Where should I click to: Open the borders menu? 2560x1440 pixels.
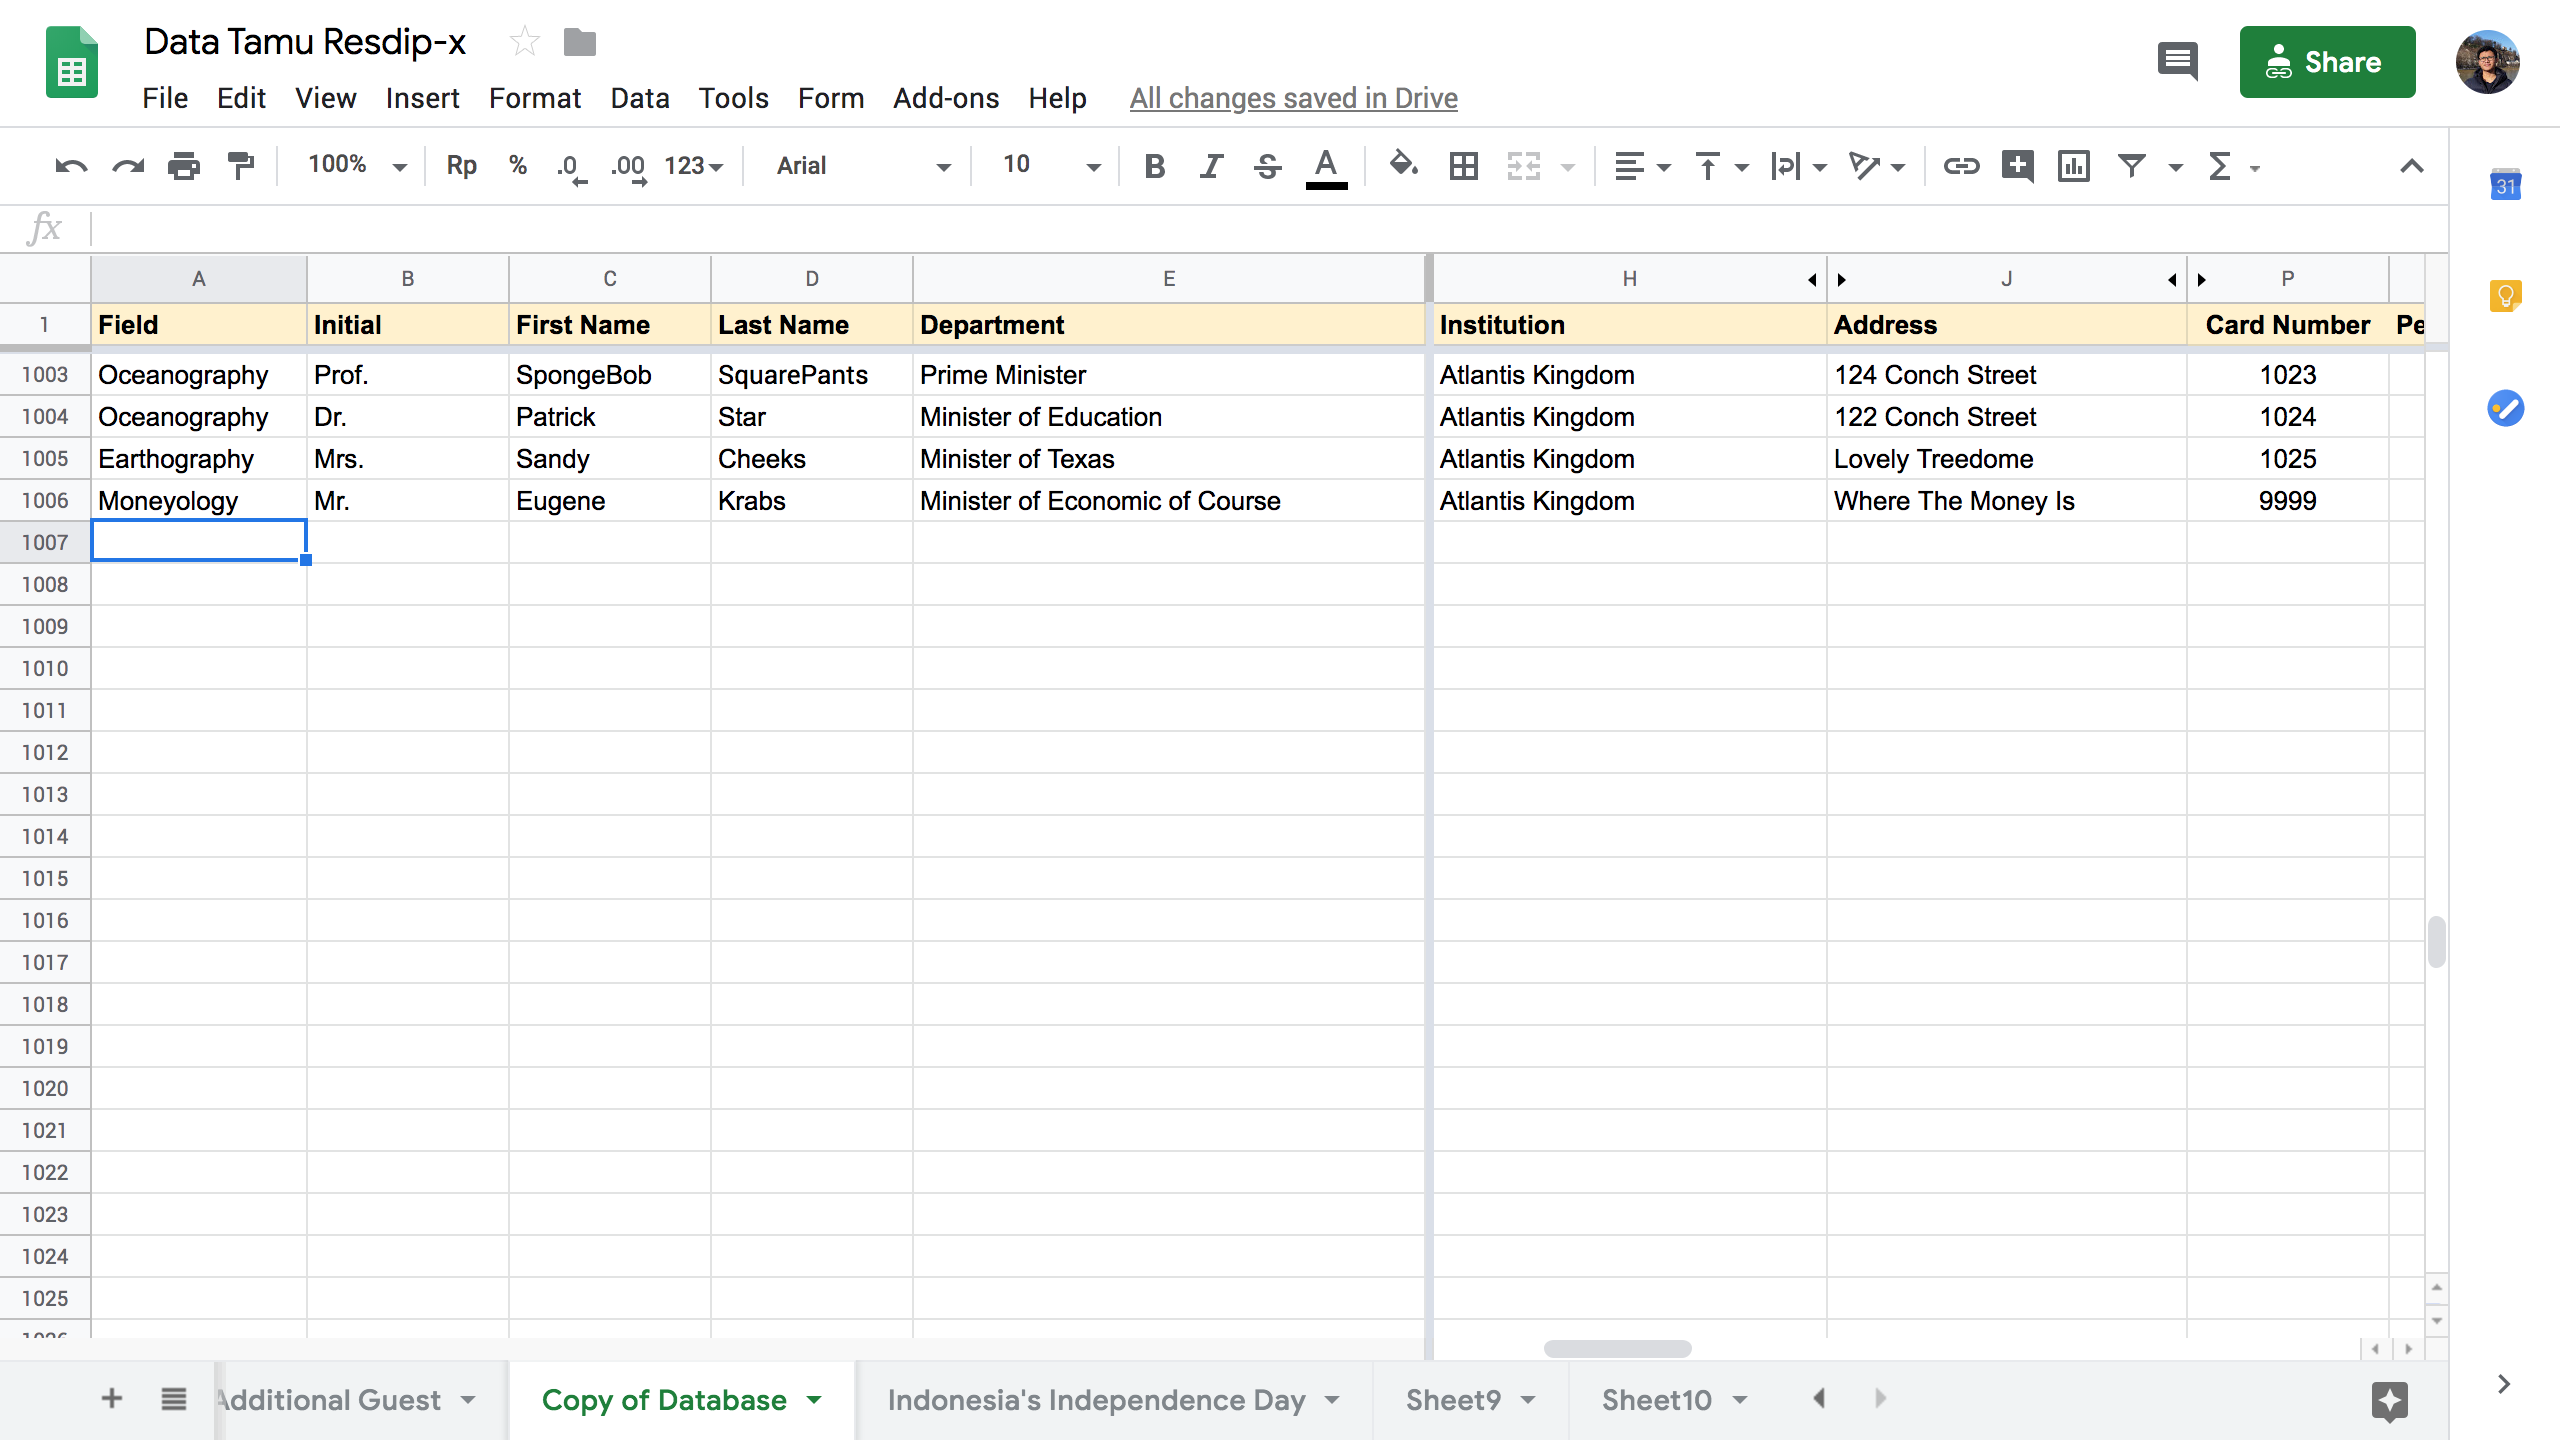[1464, 166]
